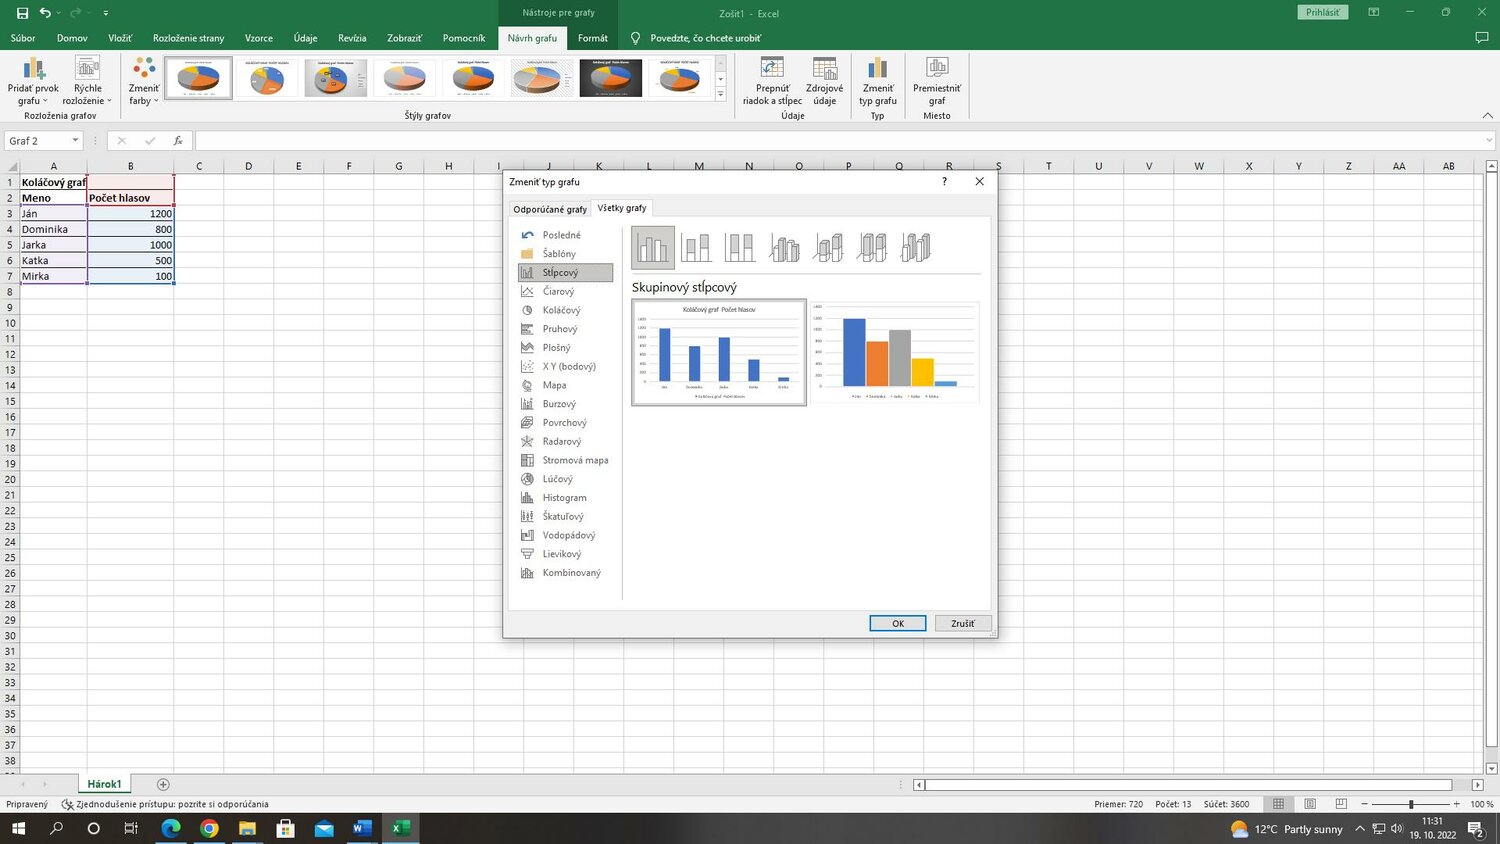Open Rýchle rozloženie dropdown

pos(88,81)
